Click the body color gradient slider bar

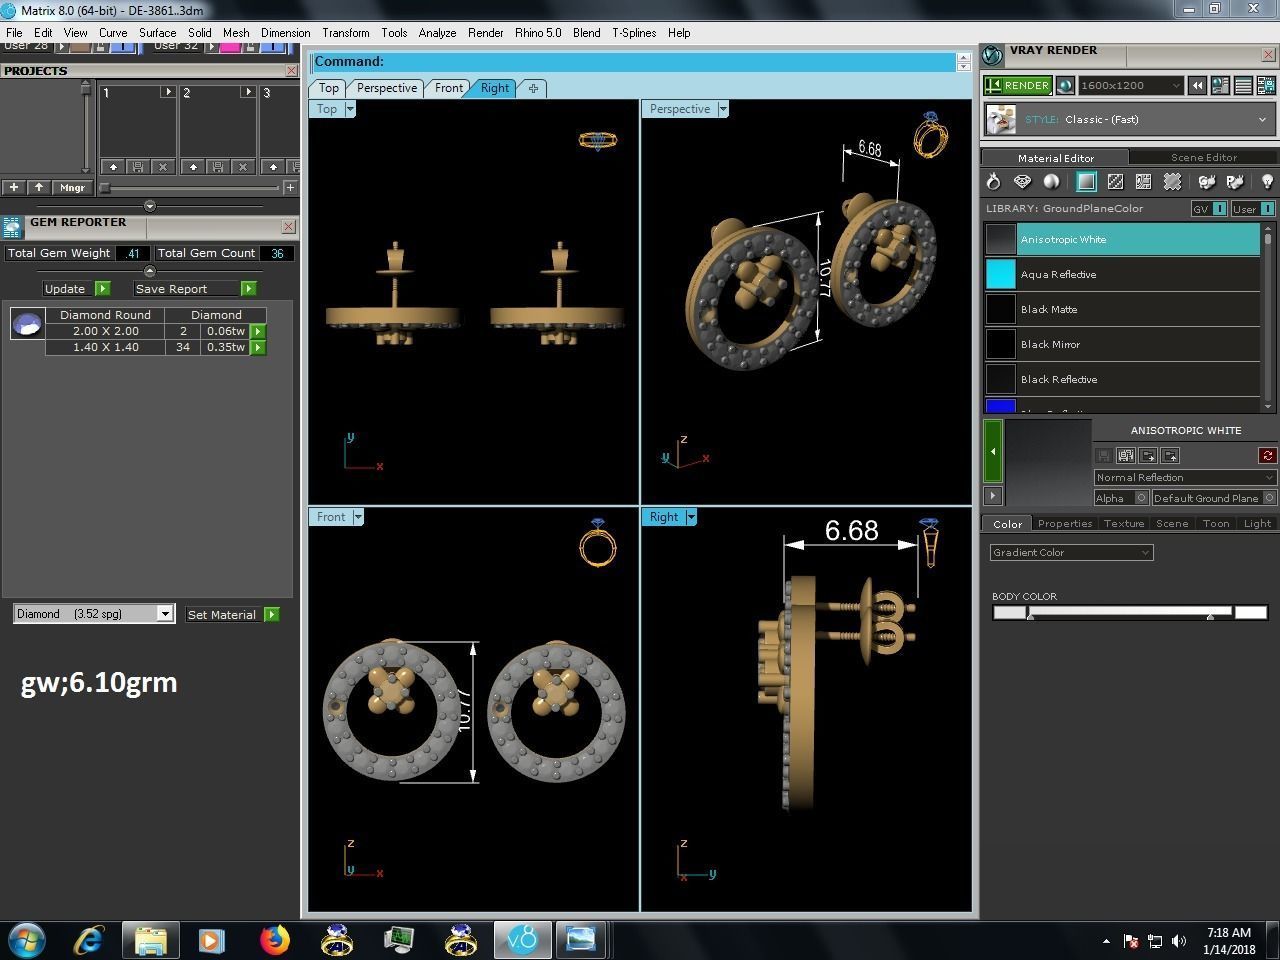pyautogui.click(x=1129, y=612)
